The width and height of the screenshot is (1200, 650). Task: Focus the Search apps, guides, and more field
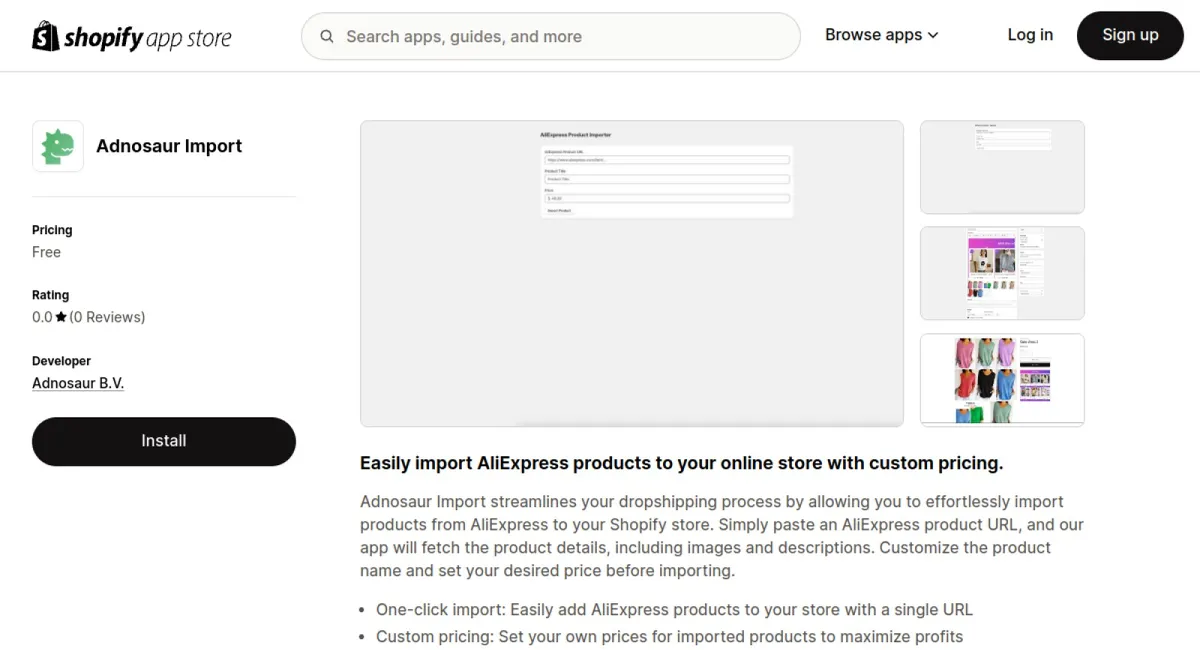pyautogui.click(x=551, y=37)
